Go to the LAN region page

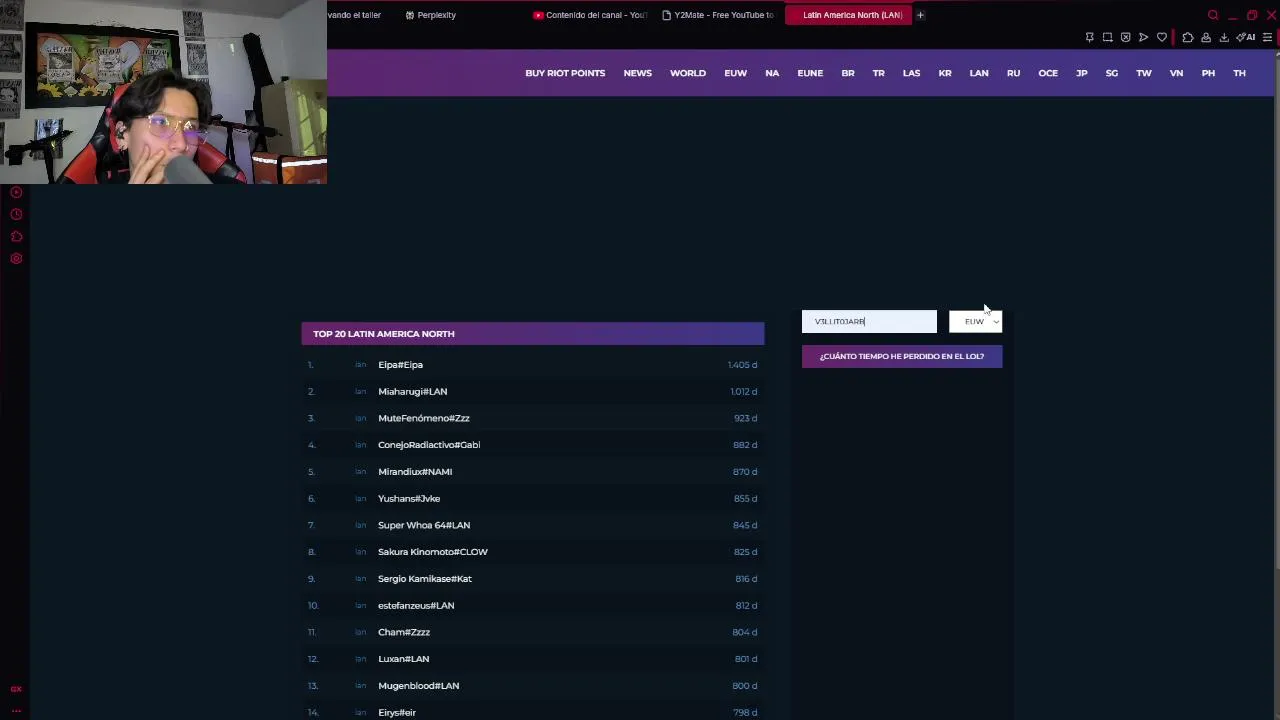(x=979, y=73)
